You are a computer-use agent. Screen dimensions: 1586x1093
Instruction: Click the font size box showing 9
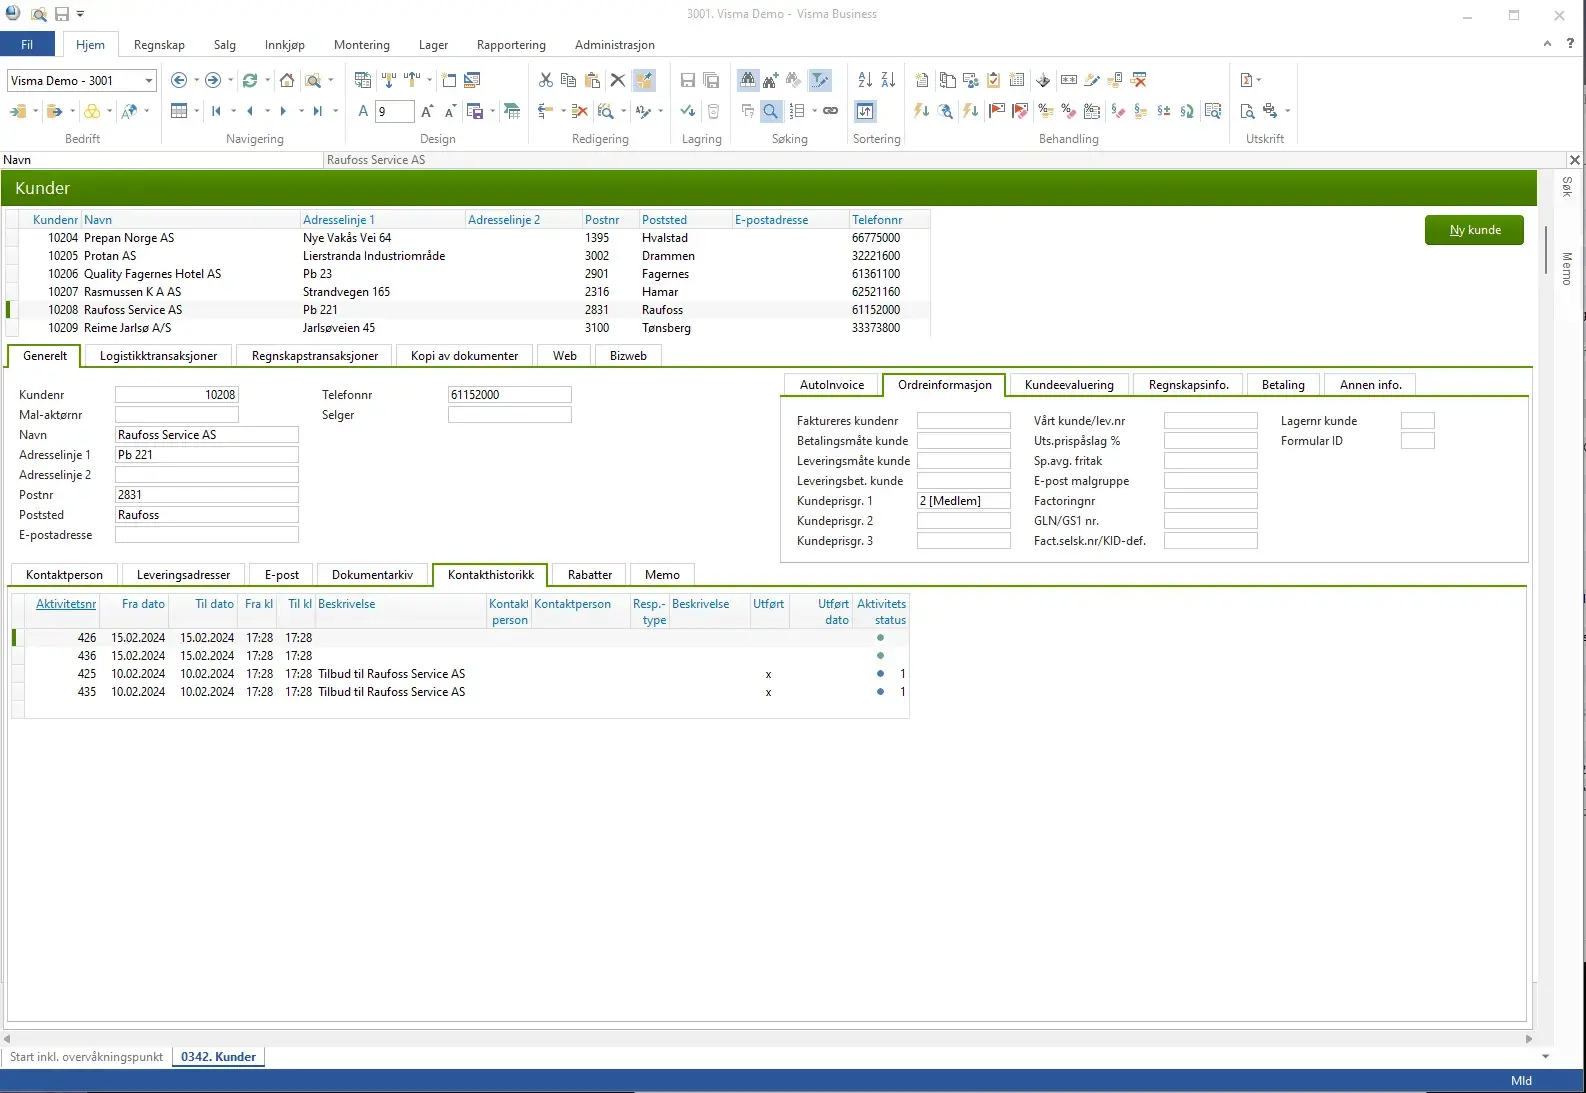click(x=395, y=111)
